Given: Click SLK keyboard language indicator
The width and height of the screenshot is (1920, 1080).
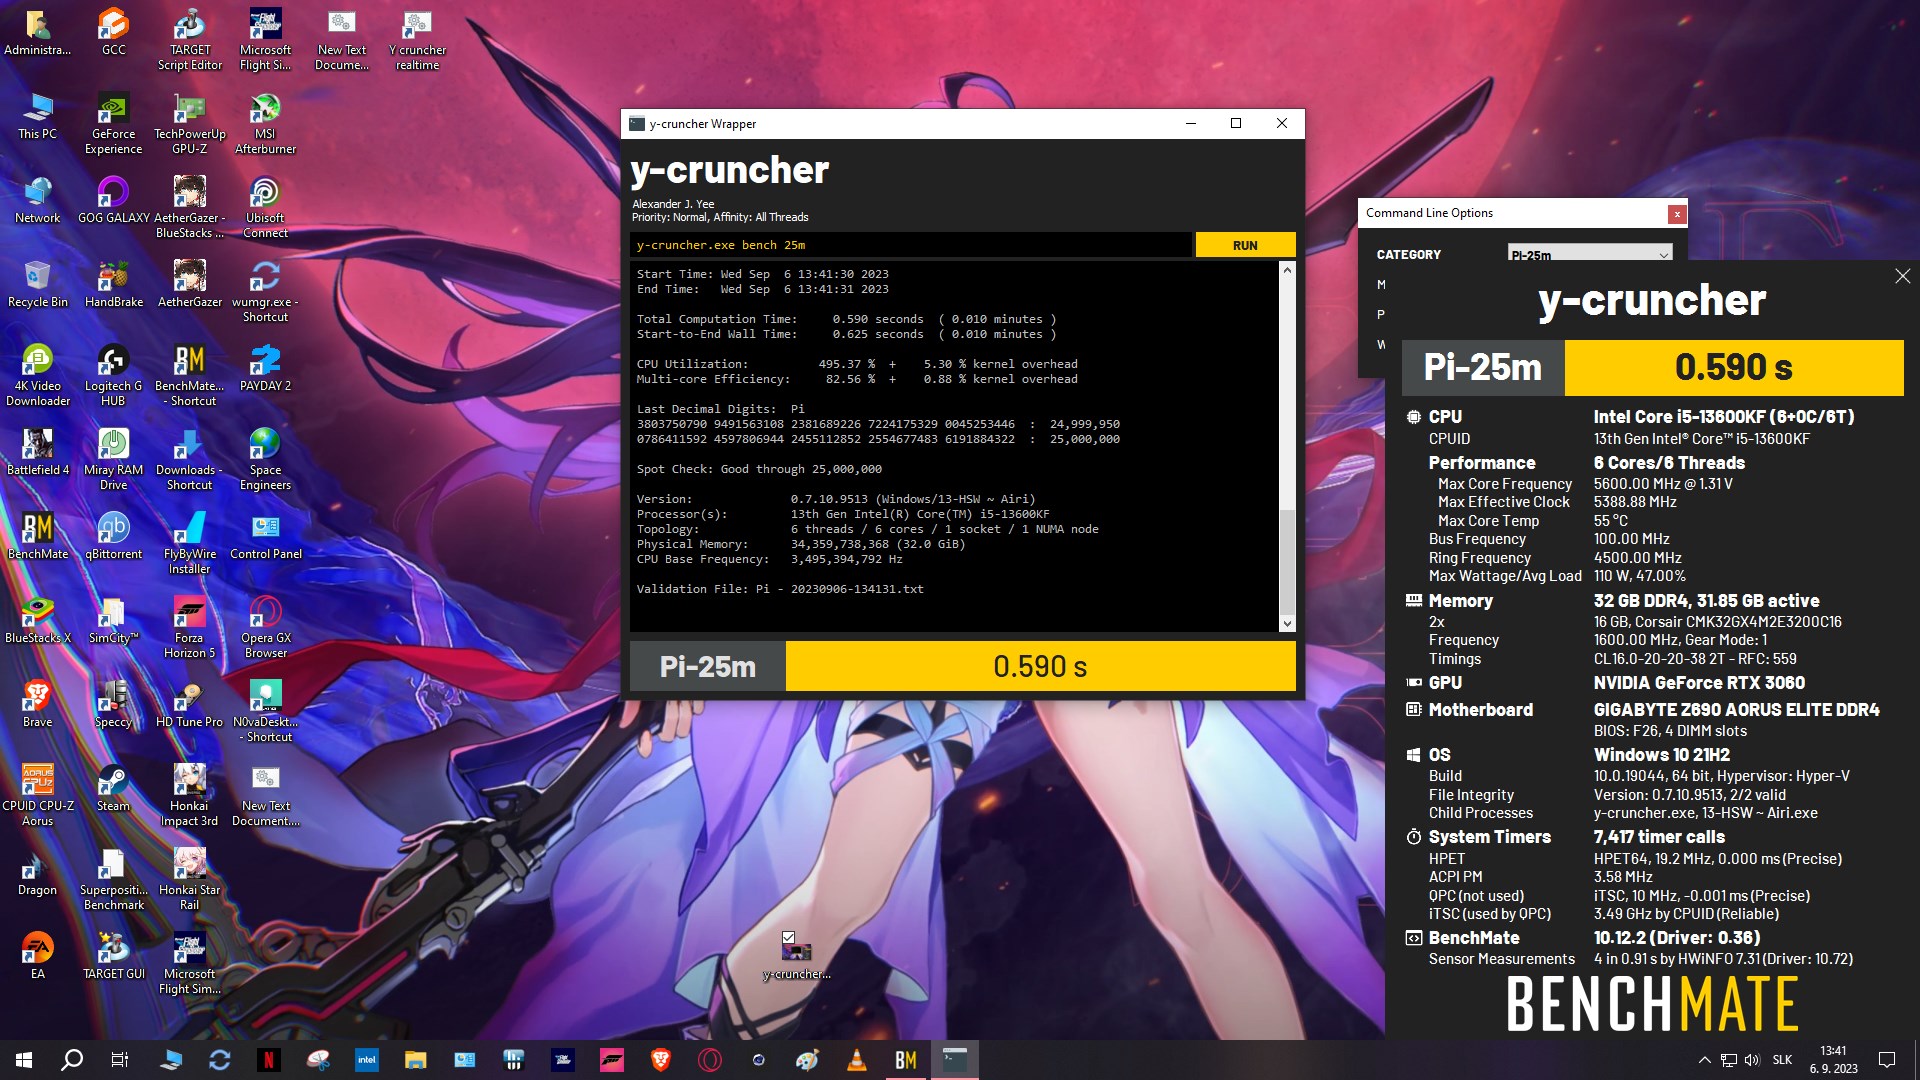Looking at the screenshot, I should tap(1783, 1060).
